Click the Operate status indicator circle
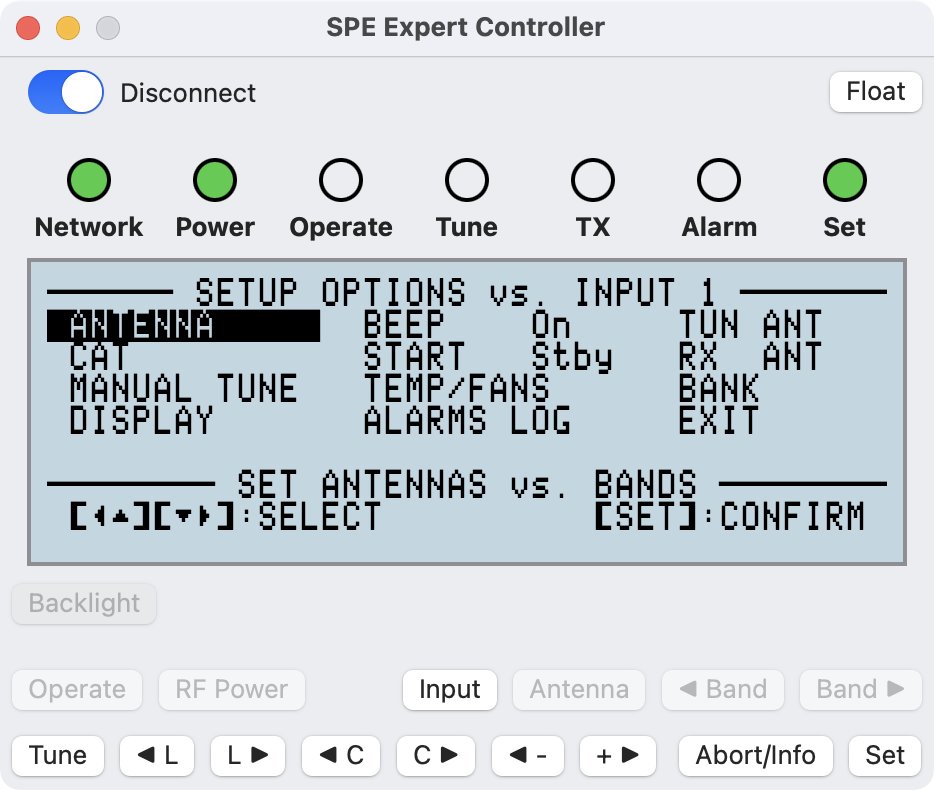 [341, 180]
